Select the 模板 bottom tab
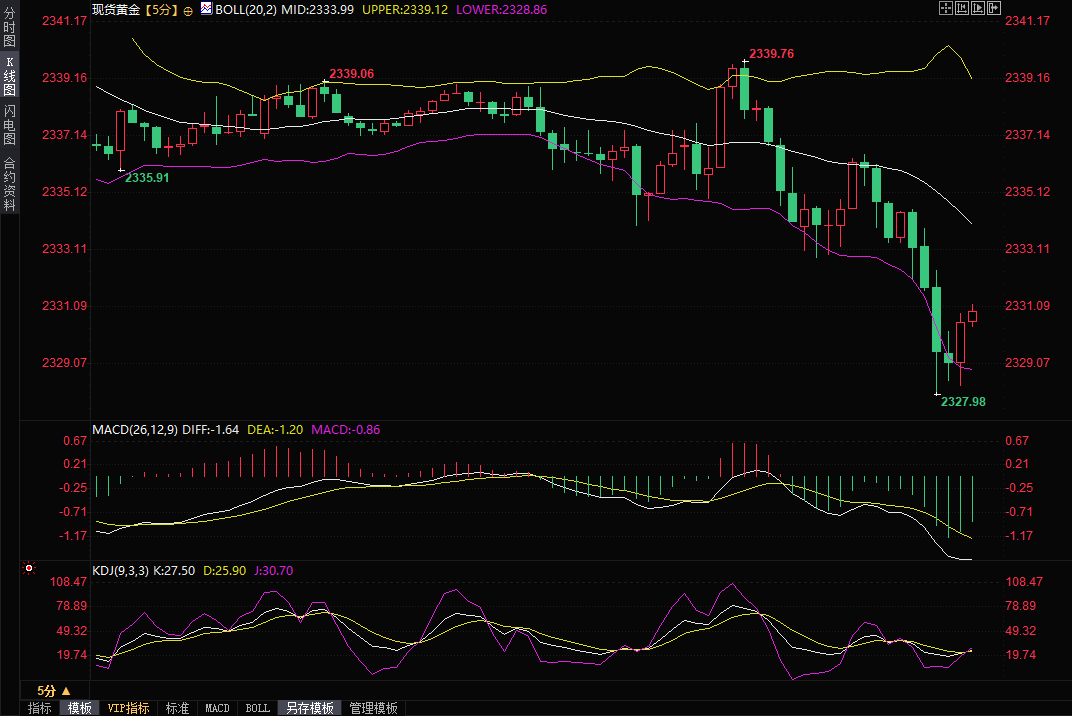Viewport: 1072px width, 716px height. click(x=79, y=708)
